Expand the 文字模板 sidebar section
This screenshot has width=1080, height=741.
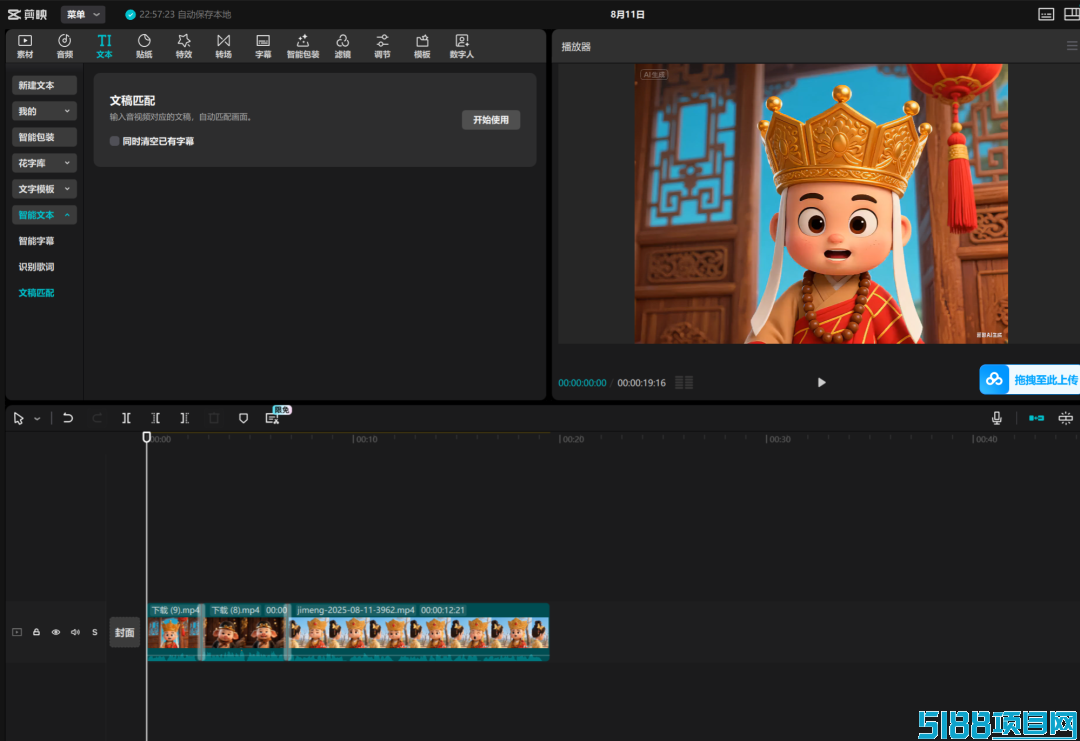pyautogui.click(x=44, y=189)
